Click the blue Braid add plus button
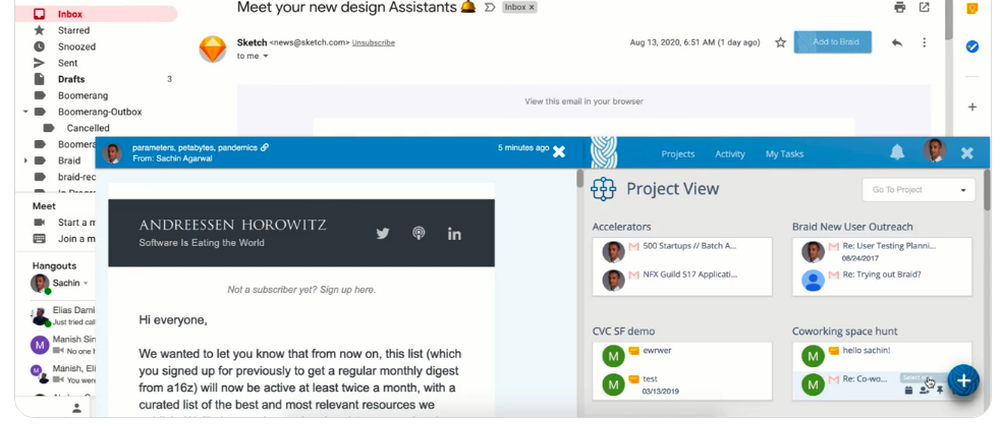 coord(963,380)
